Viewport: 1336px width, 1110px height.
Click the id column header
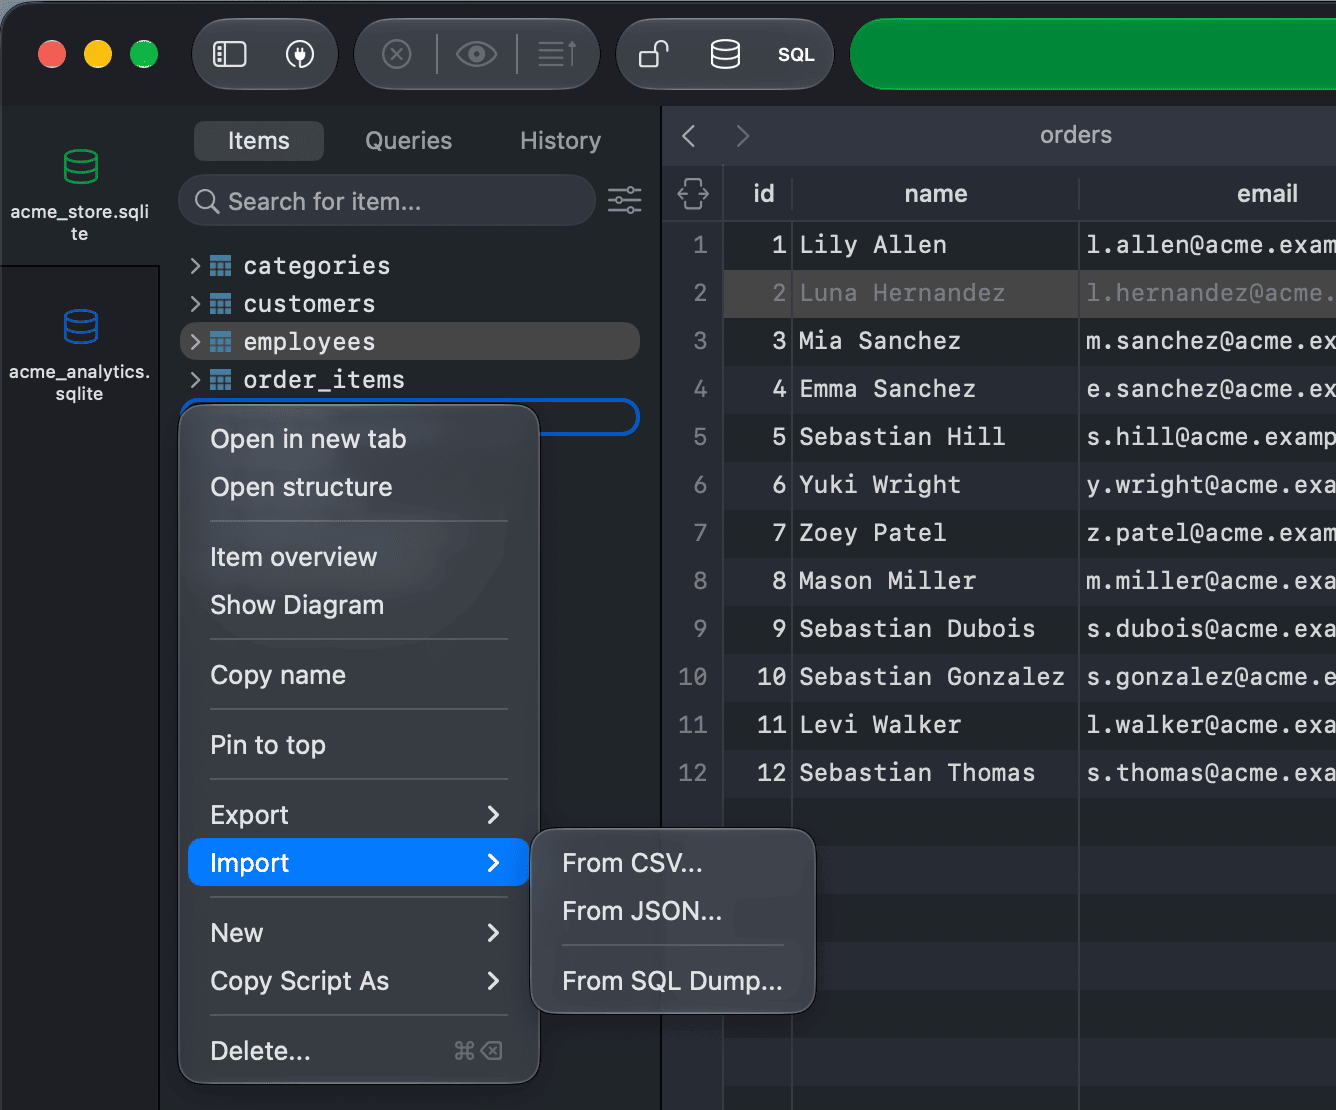coord(758,194)
